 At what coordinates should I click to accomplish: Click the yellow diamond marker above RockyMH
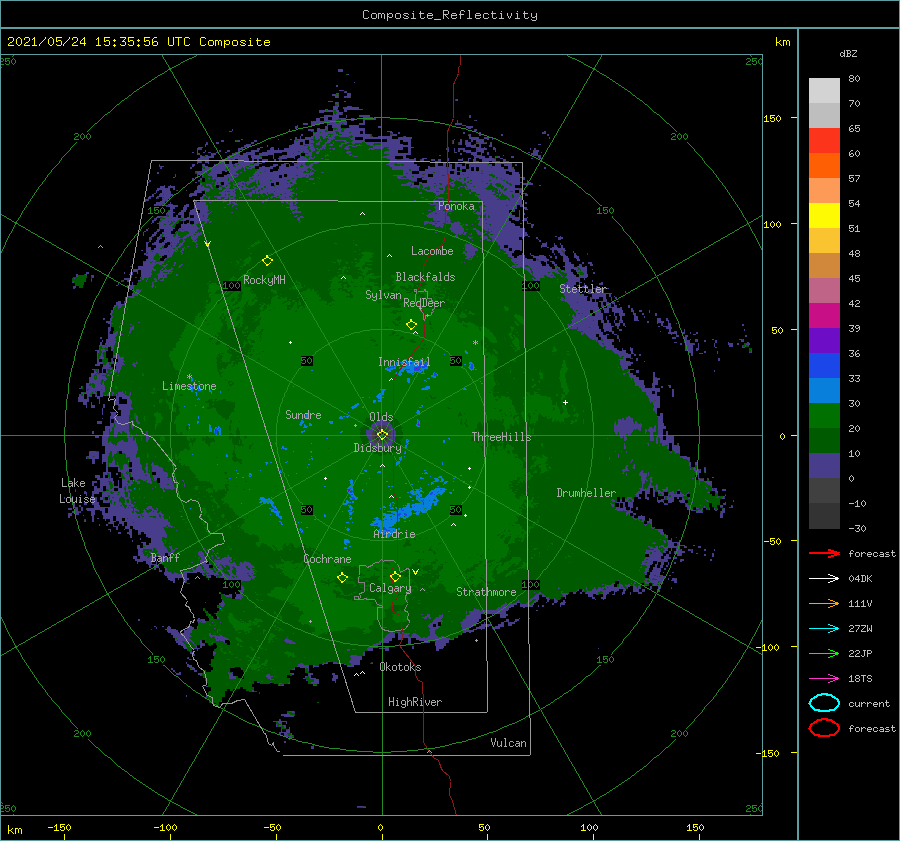pos(267,261)
